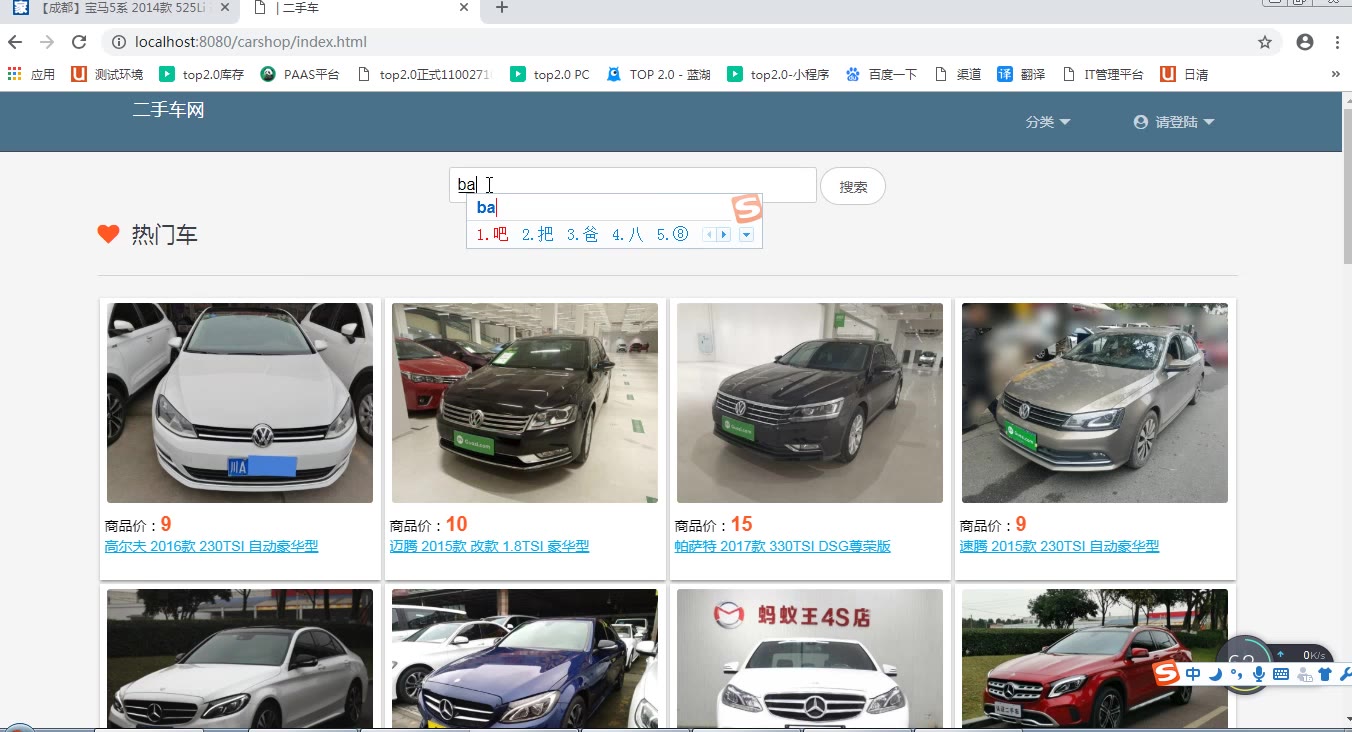Expand the 分类 category dropdown

click(1048, 122)
